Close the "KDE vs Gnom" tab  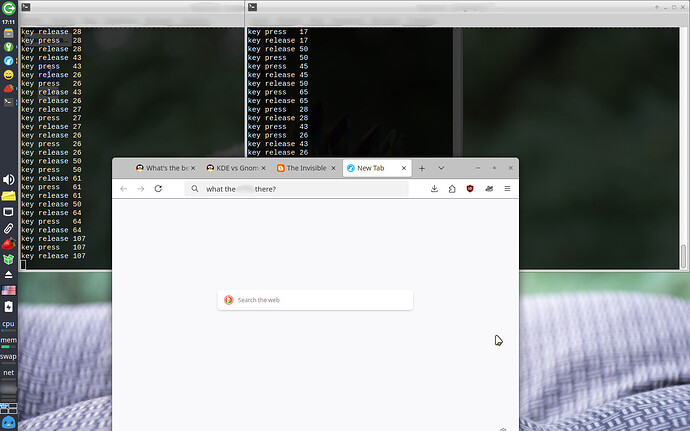click(263, 168)
